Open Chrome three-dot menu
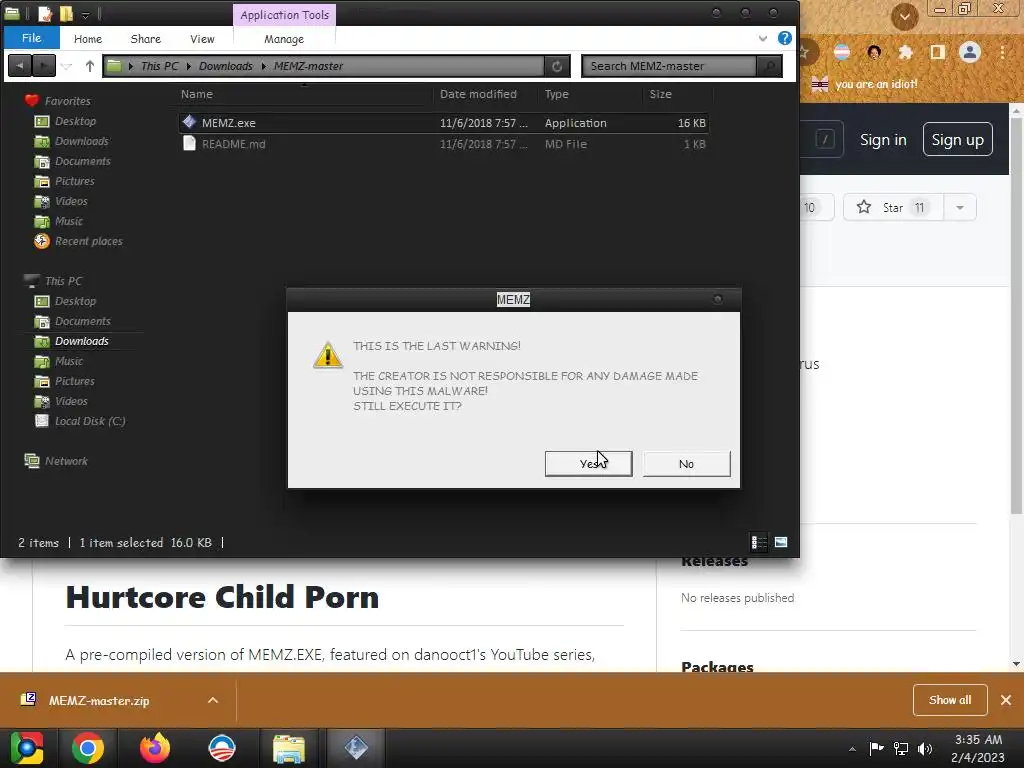The image size is (1024, 768). (x=1002, y=52)
